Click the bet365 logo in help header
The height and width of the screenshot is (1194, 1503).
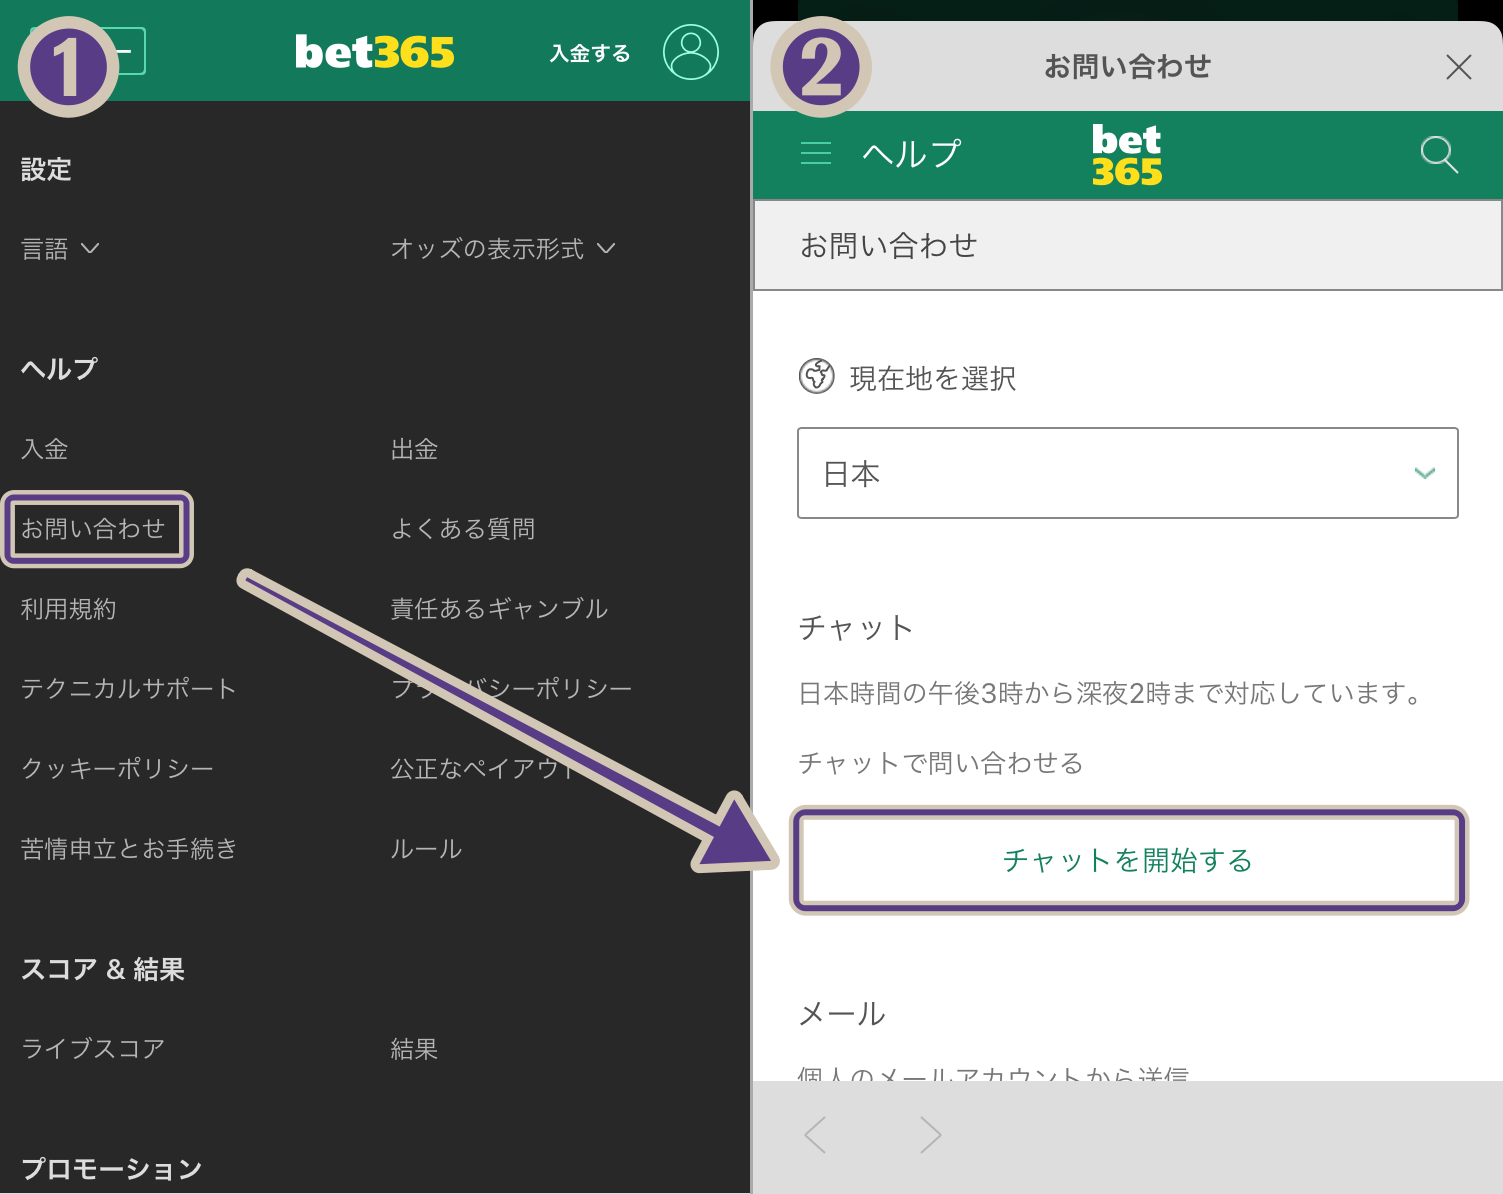click(x=1127, y=155)
